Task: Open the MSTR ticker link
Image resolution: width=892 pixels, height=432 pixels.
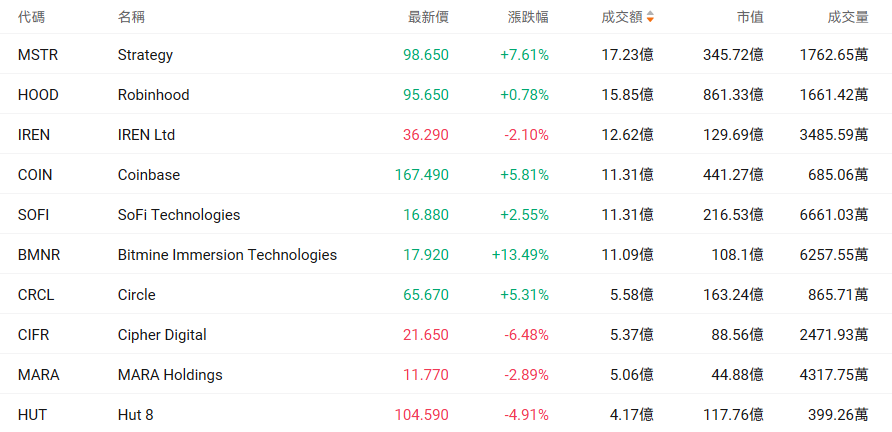Action: click(38, 55)
